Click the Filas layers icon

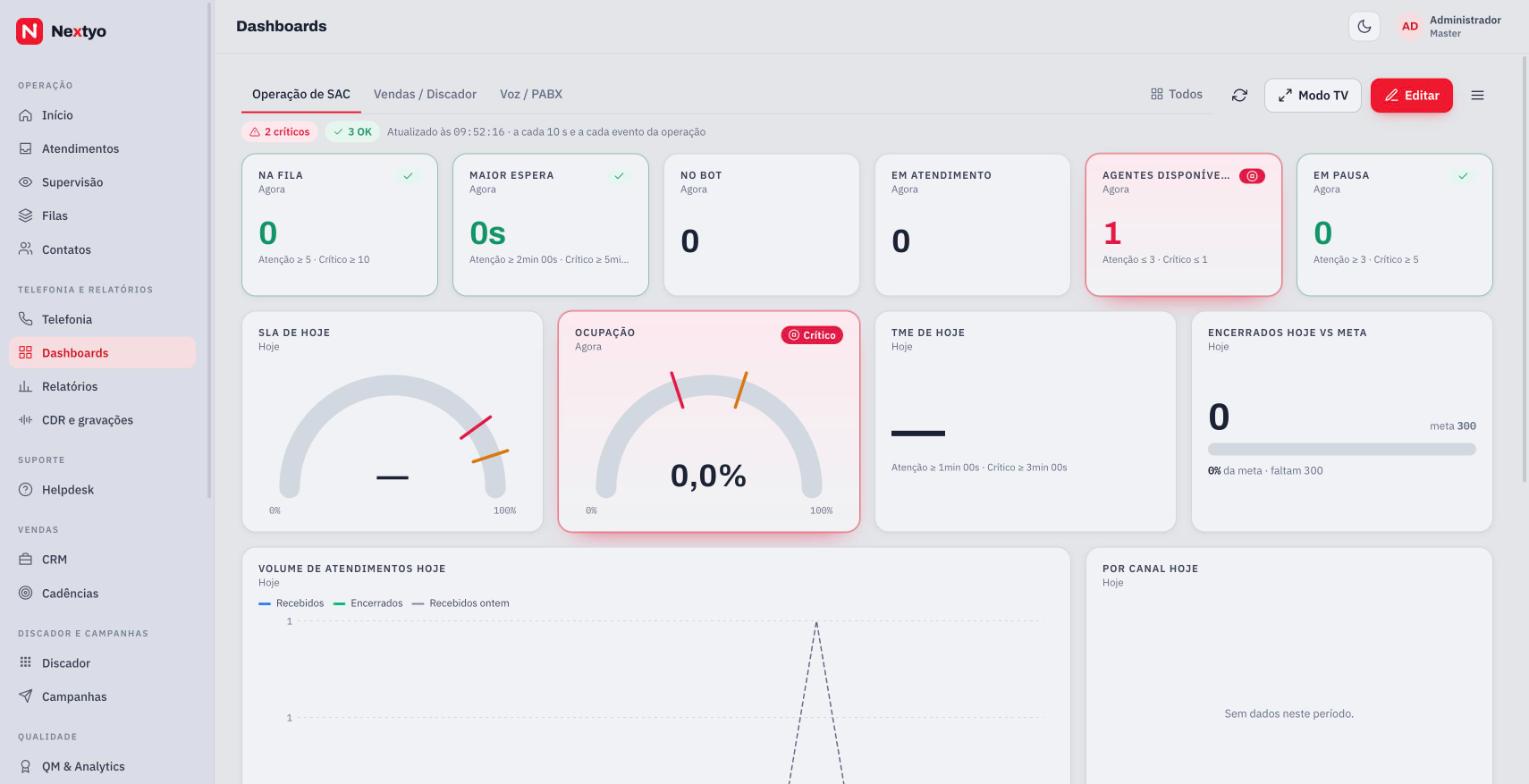25,216
